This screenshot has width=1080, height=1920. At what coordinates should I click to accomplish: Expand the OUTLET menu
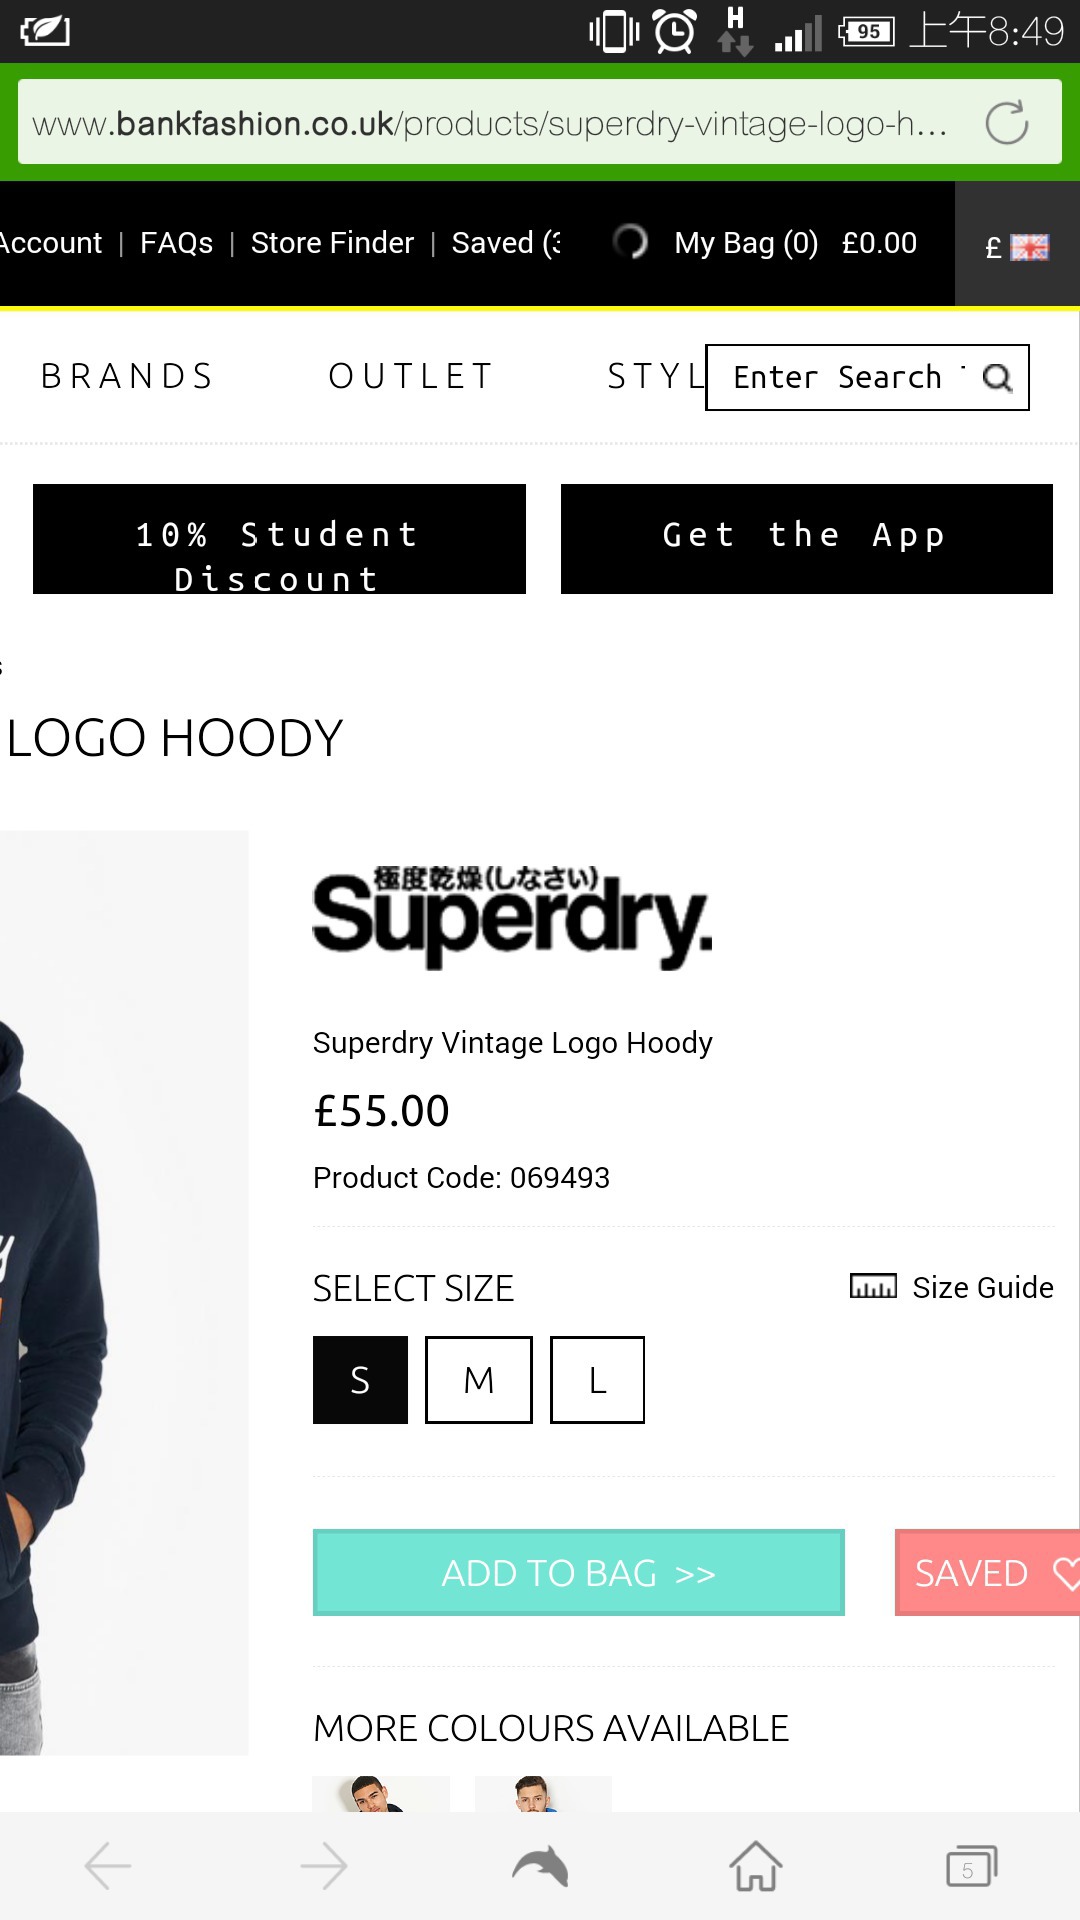pyautogui.click(x=411, y=377)
